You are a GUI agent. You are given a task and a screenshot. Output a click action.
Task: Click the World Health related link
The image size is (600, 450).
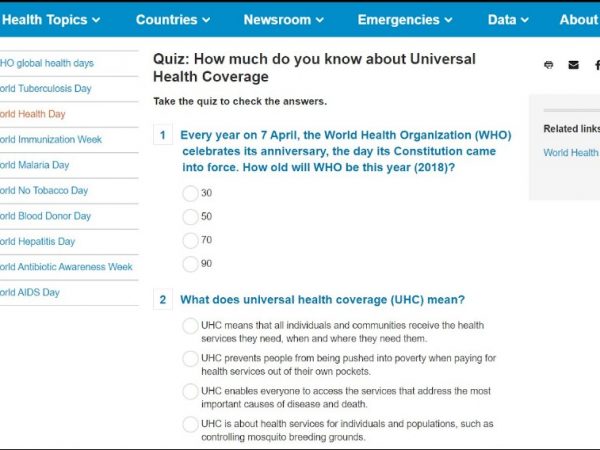point(571,153)
